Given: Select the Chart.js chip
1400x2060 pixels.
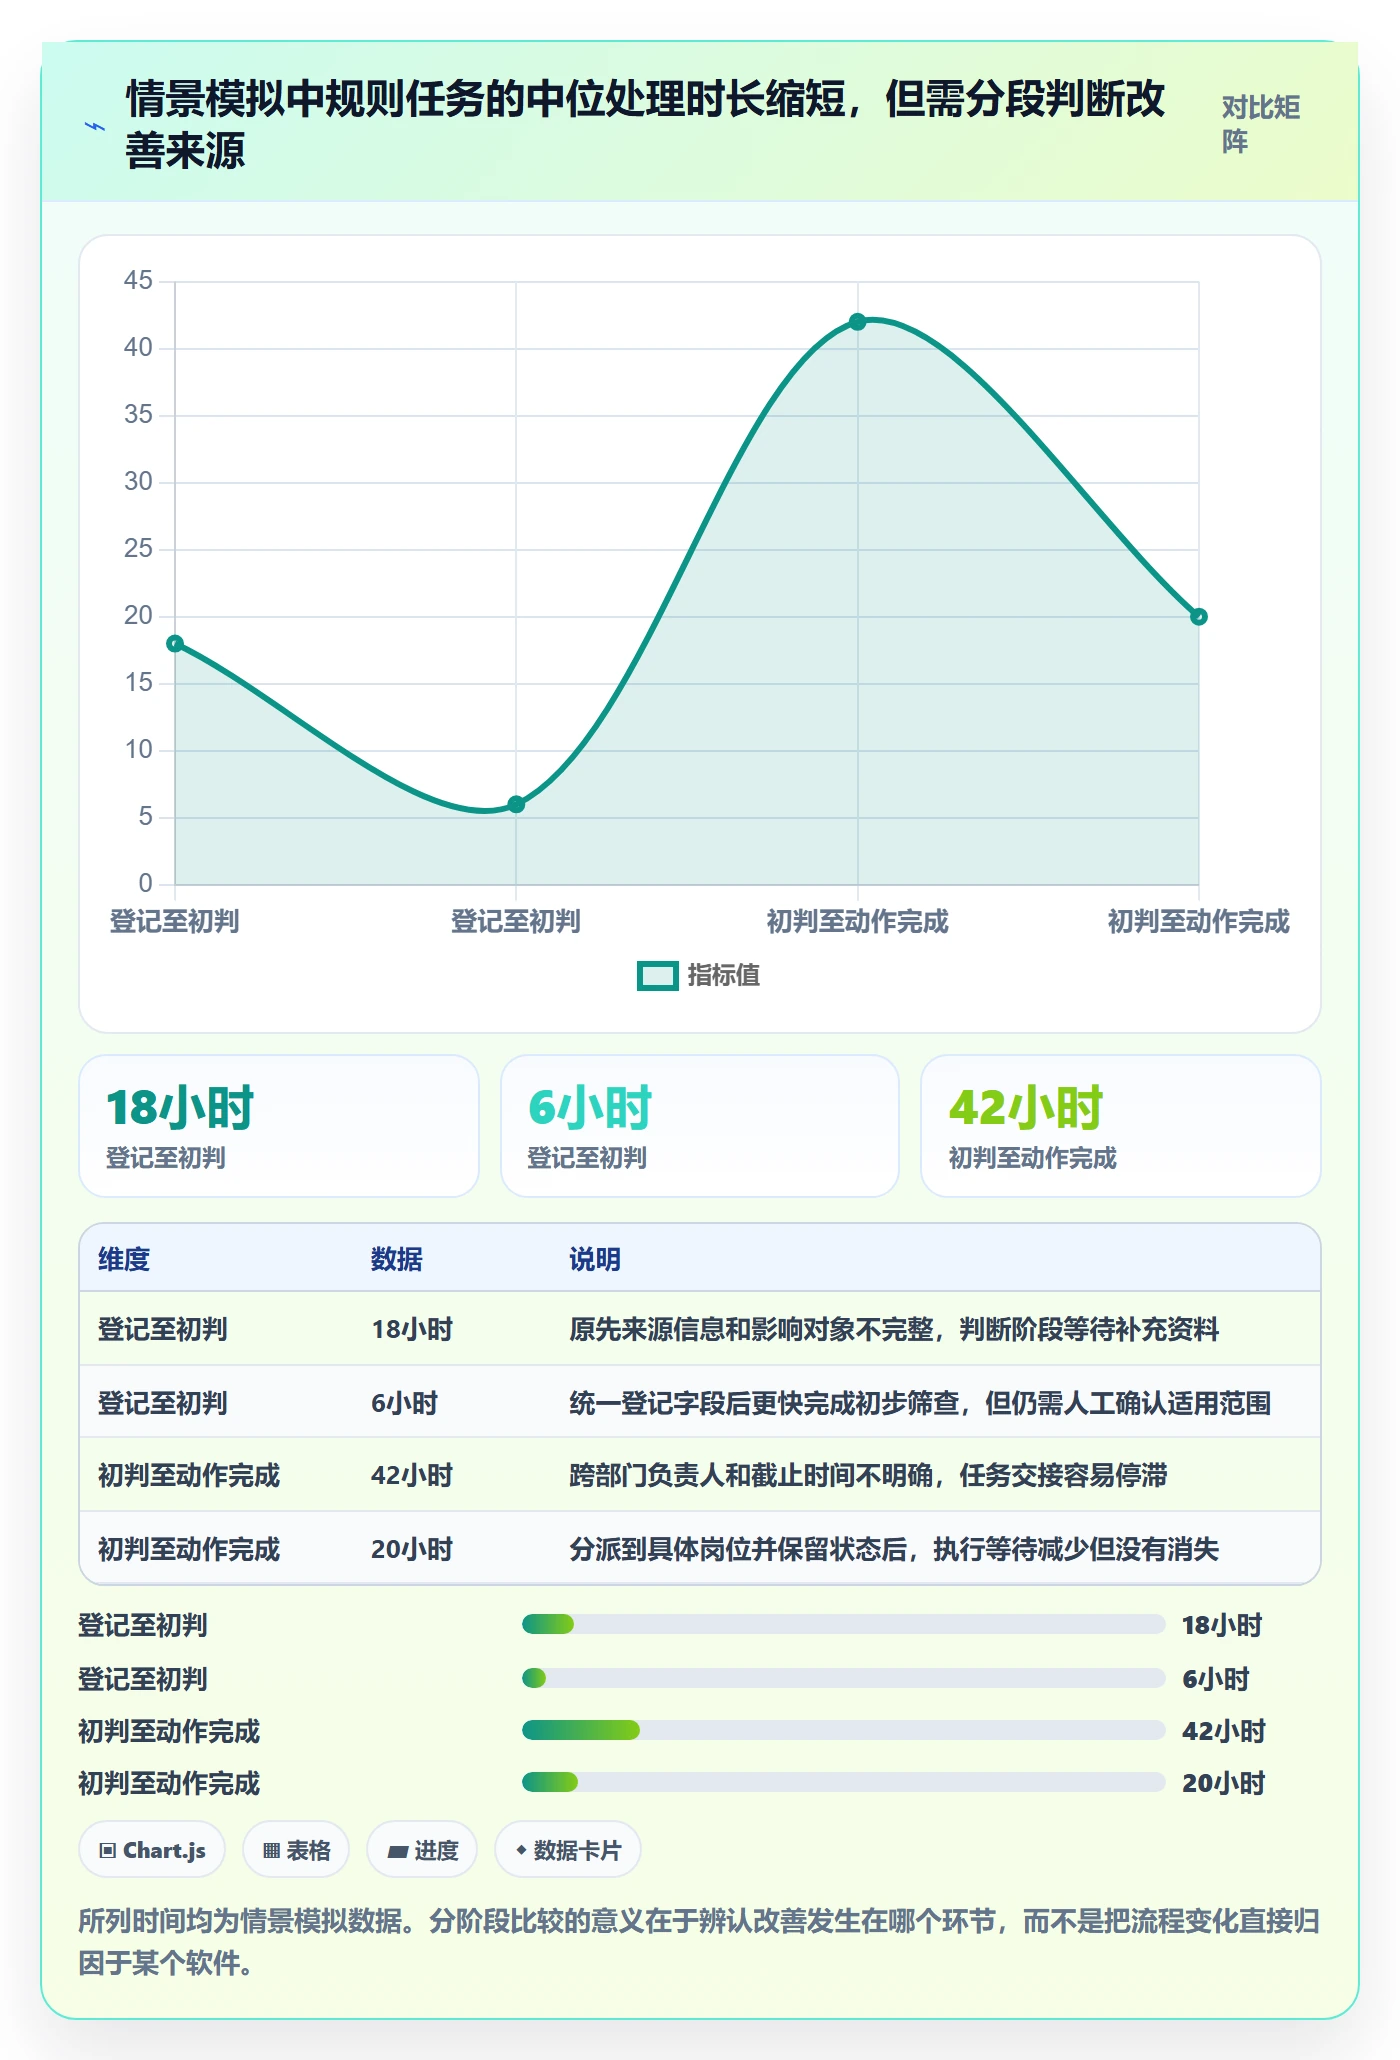Looking at the screenshot, I should 152,1850.
